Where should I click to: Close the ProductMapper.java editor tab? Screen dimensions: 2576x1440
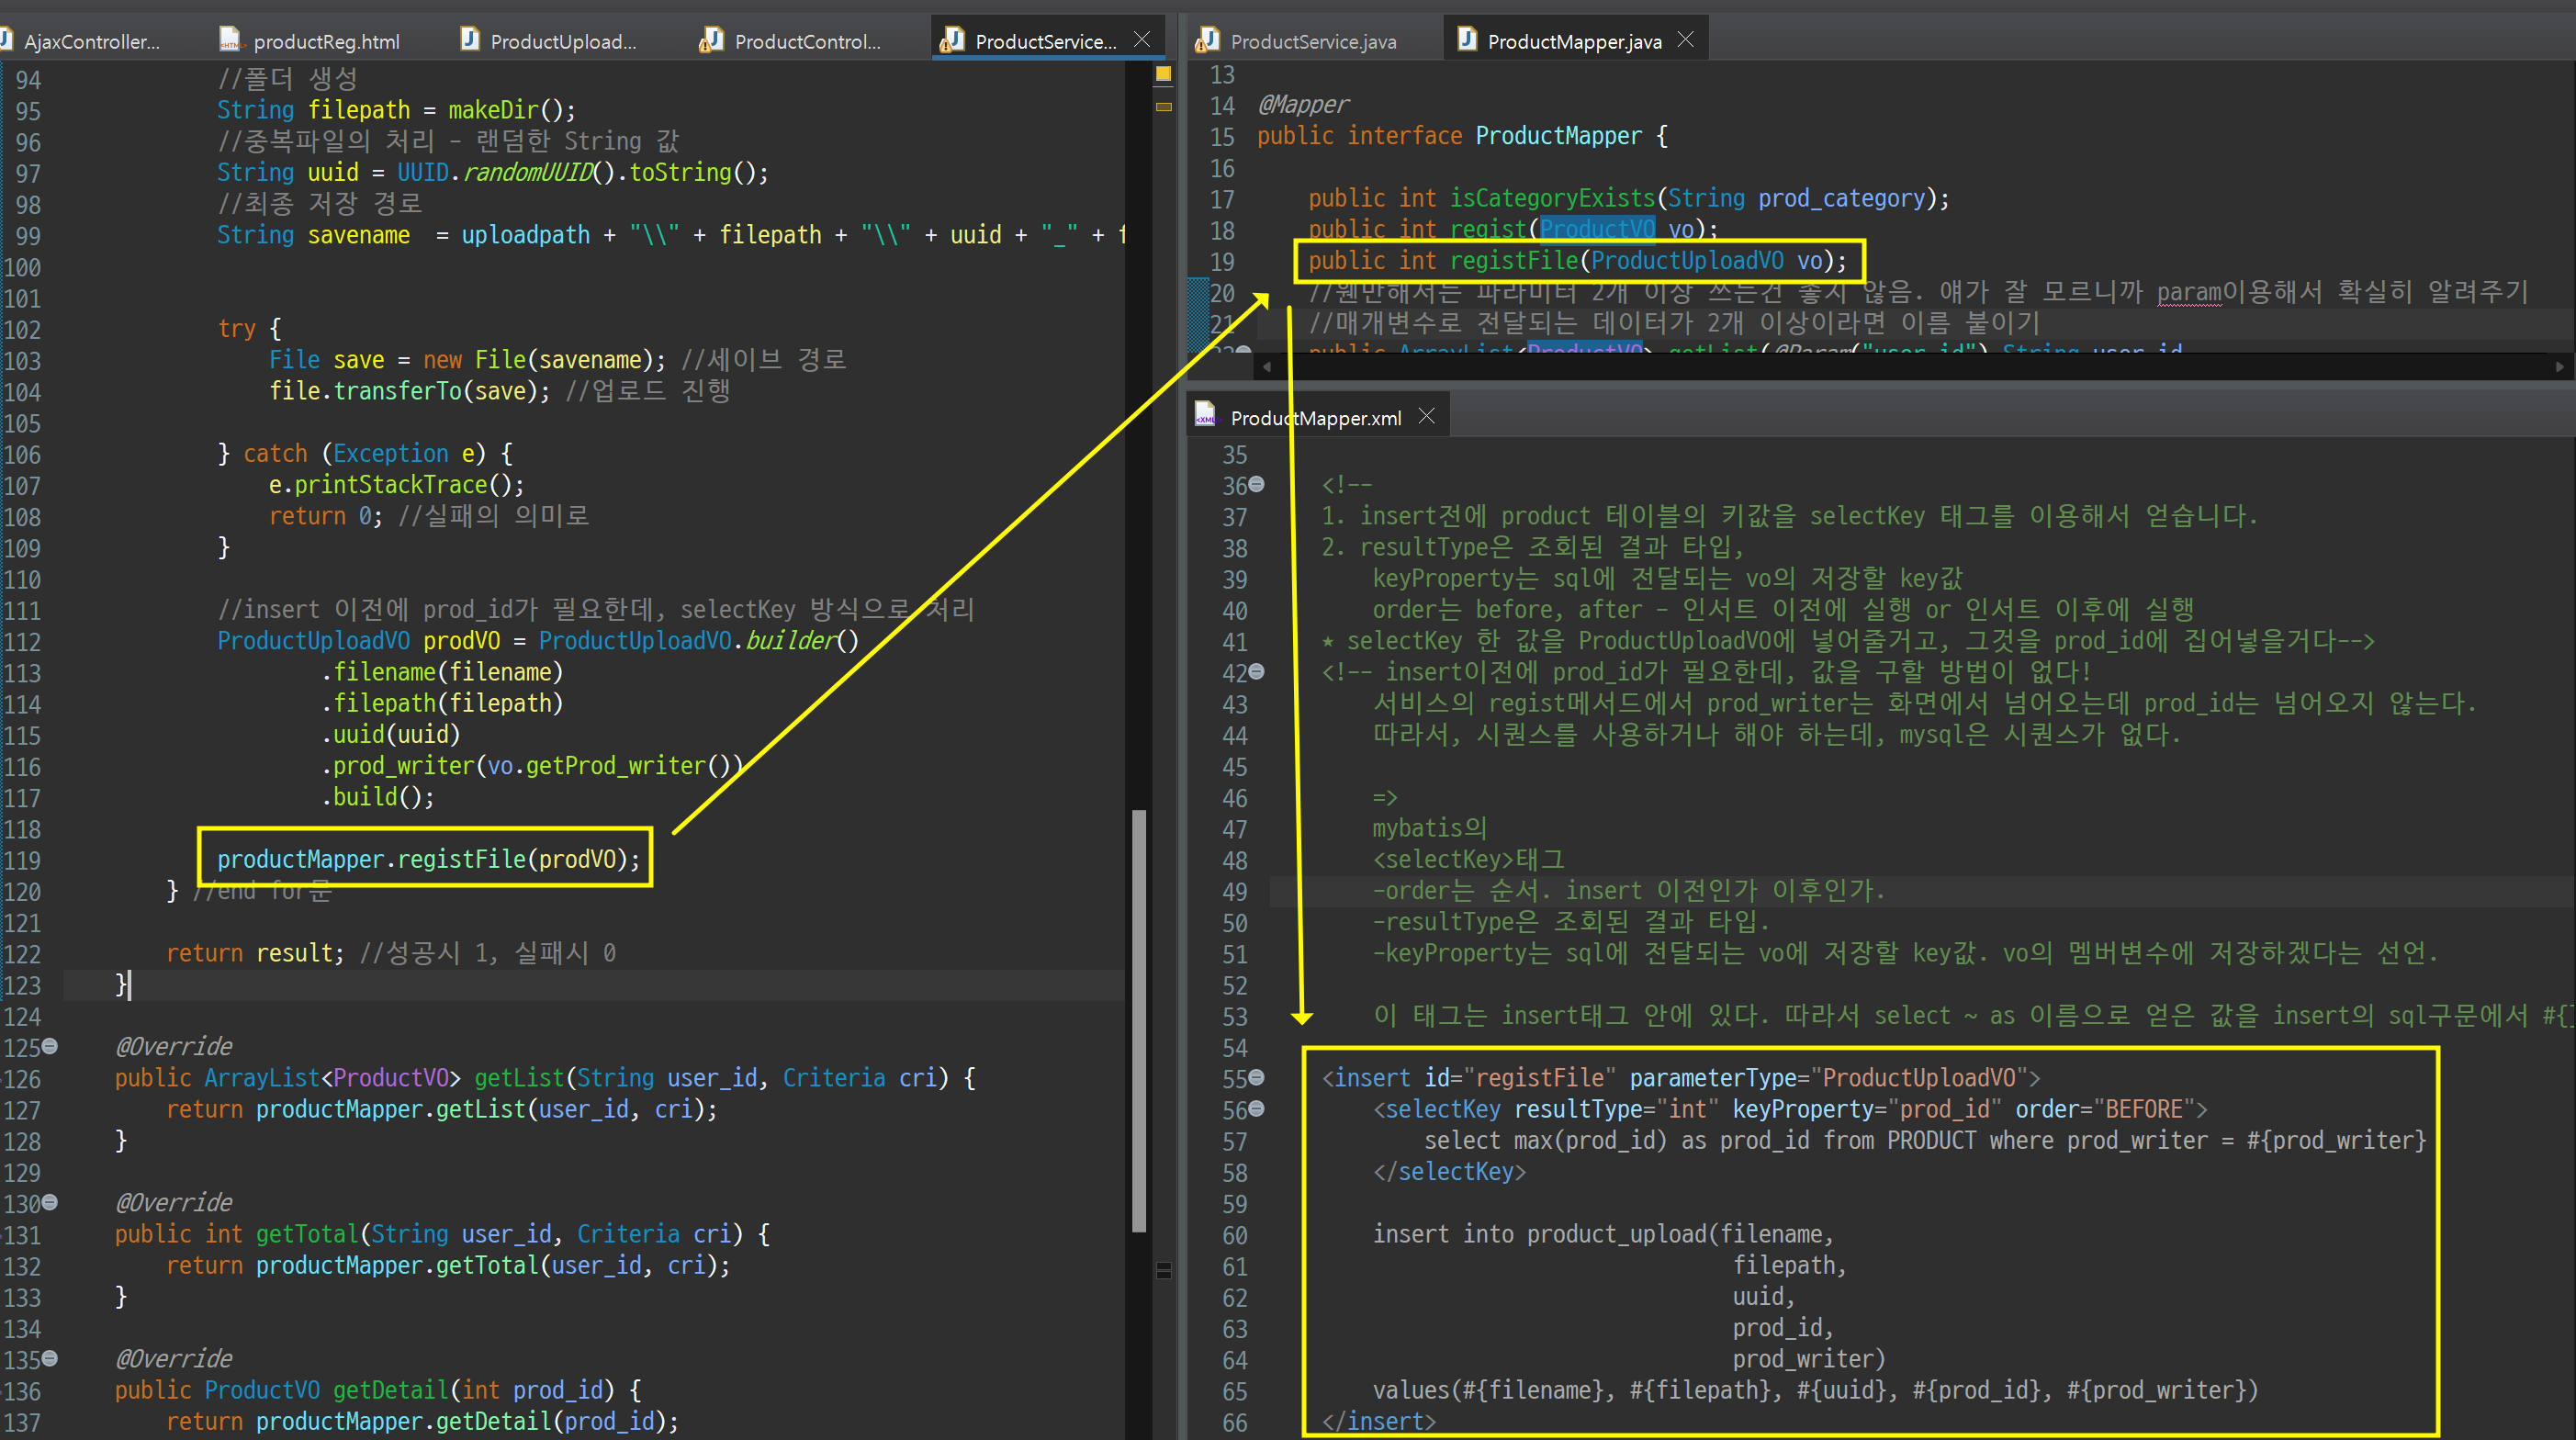point(1685,39)
